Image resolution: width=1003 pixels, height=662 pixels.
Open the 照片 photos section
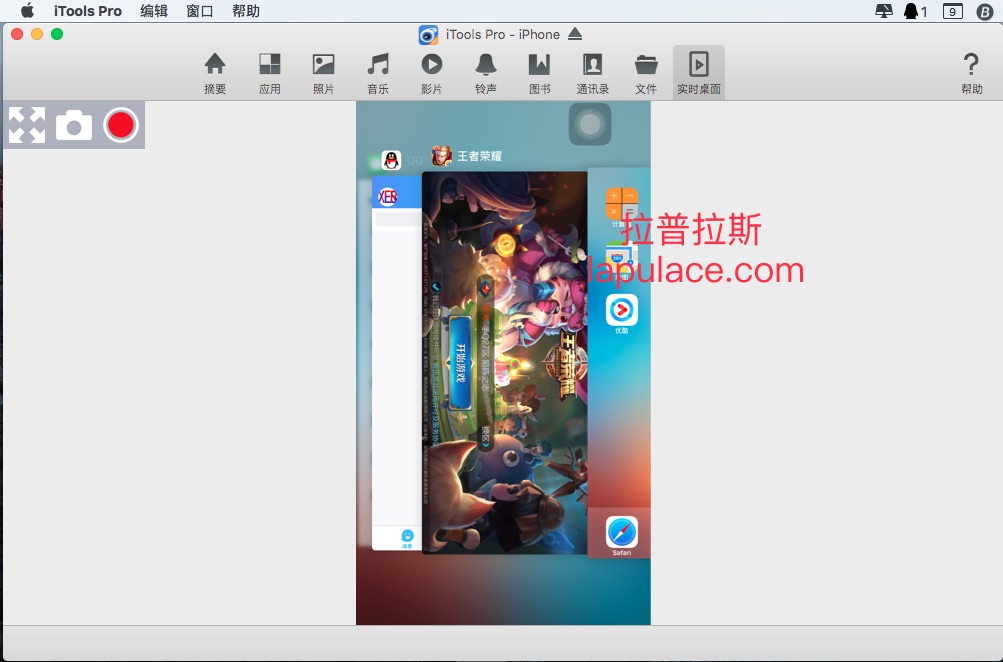click(x=323, y=74)
